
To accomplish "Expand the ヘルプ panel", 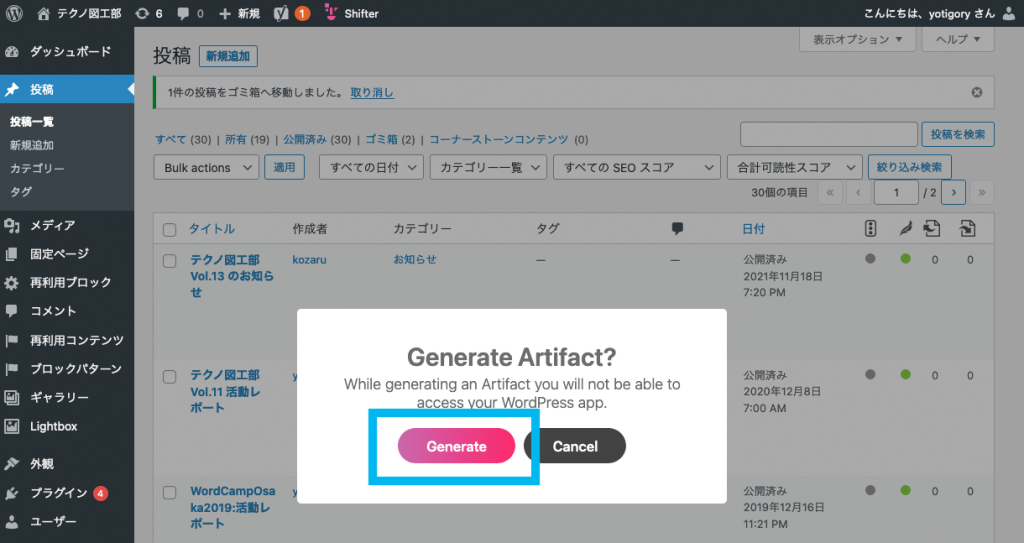I will coord(958,39).
